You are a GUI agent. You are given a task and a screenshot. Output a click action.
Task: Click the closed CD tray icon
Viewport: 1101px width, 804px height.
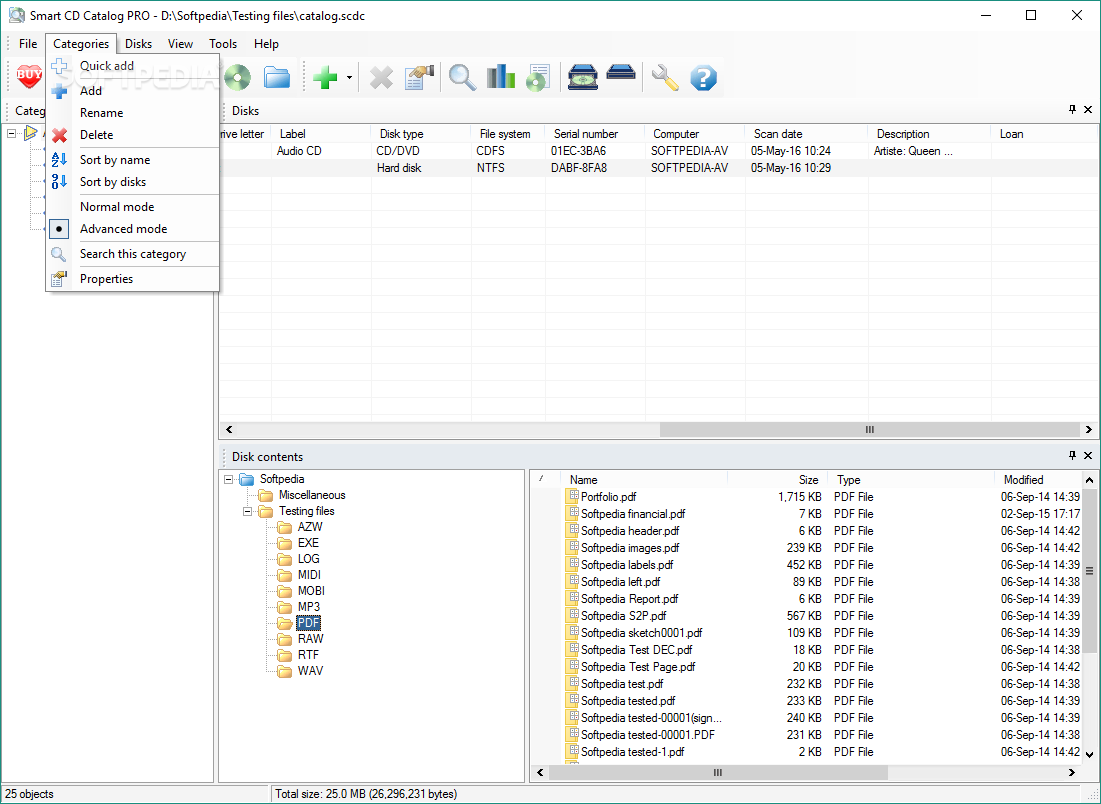[621, 73]
